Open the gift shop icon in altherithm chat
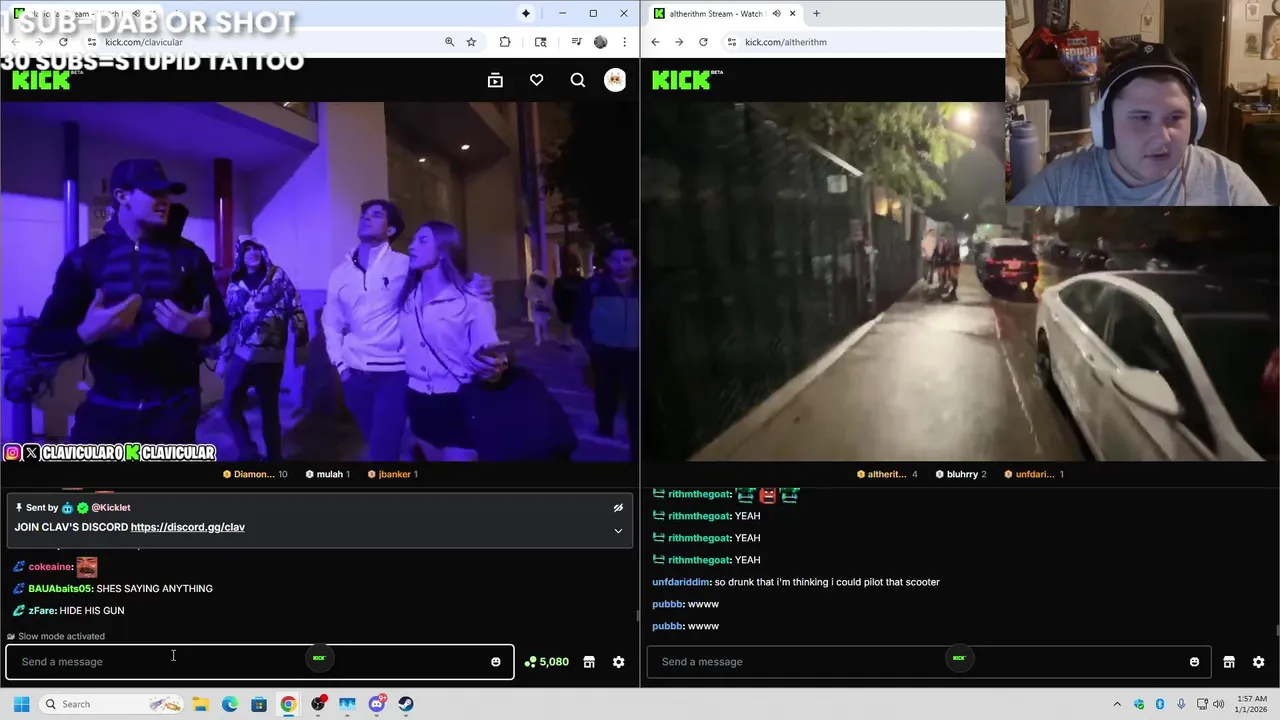 point(1229,662)
